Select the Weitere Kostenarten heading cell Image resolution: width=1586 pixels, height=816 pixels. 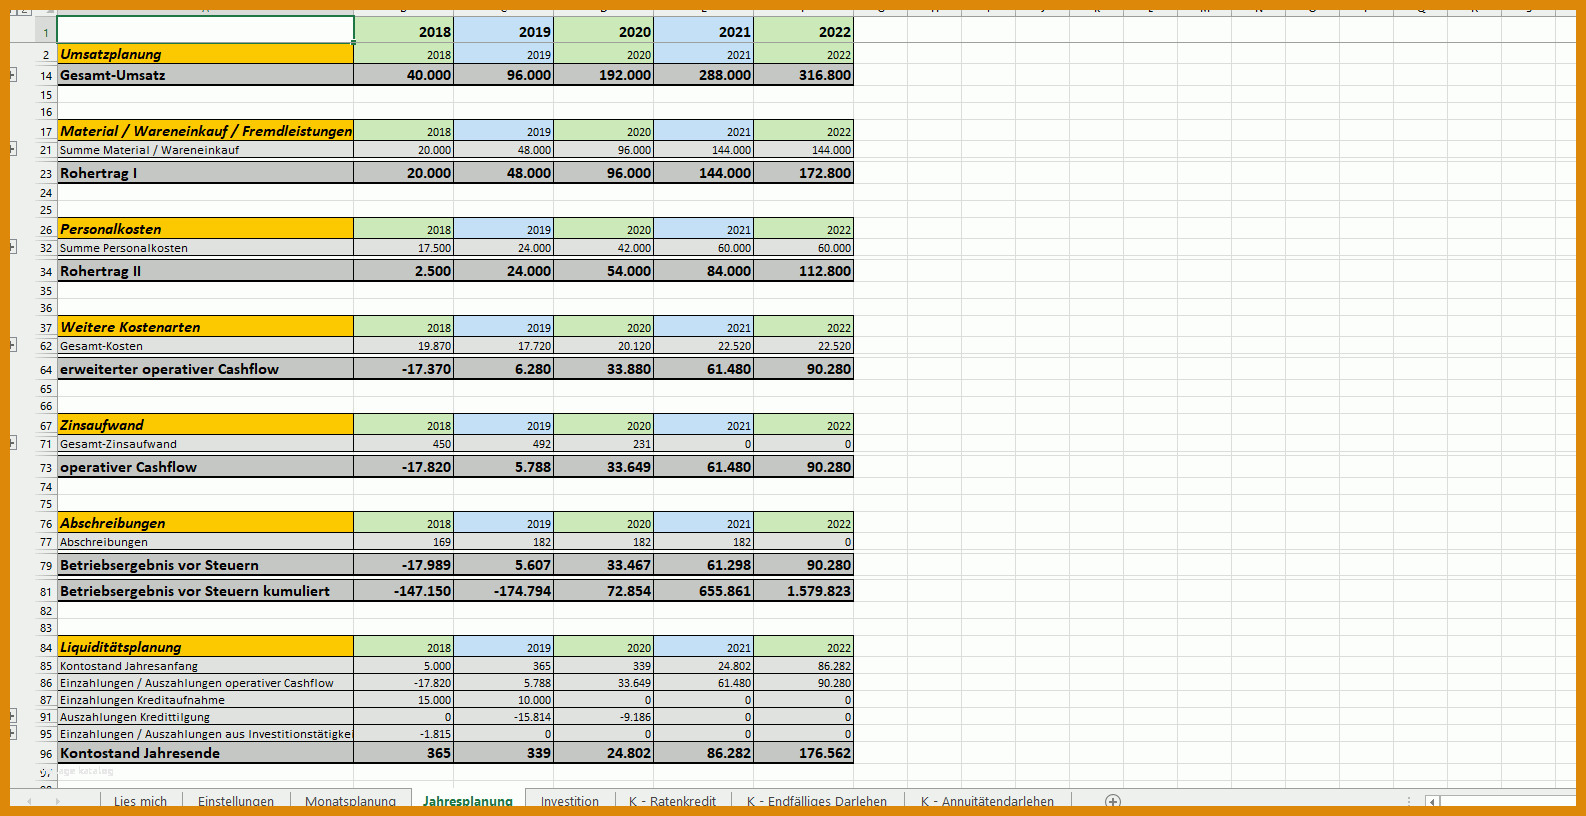coord(205,327)
